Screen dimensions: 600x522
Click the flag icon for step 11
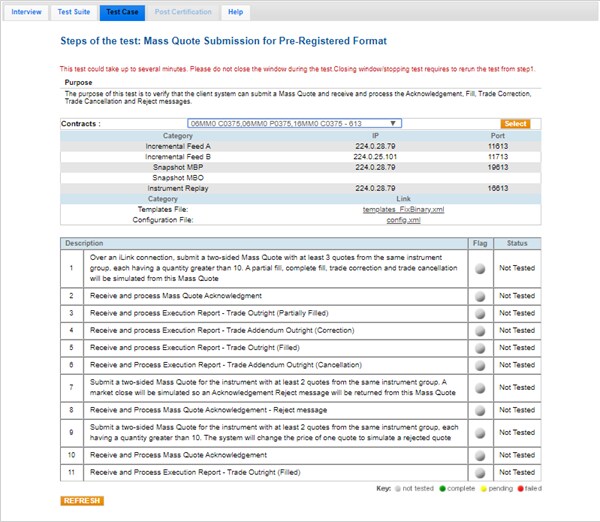(x=481, y=473)
